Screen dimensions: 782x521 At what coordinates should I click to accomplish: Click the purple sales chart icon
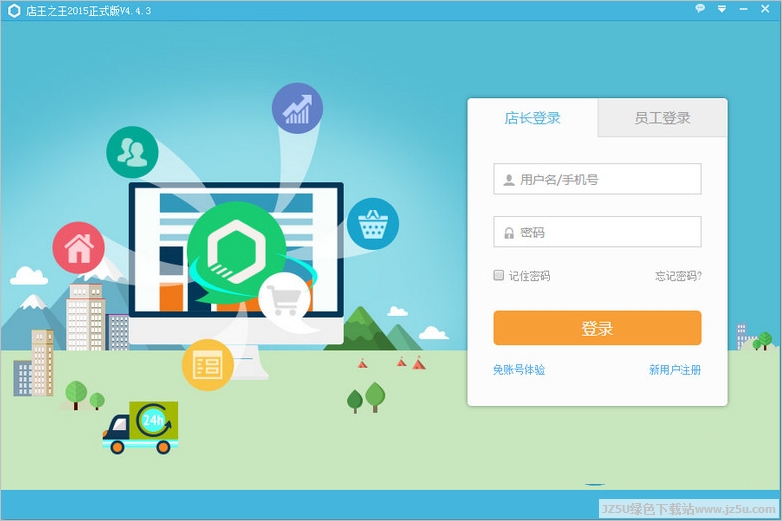pos(297,108)
